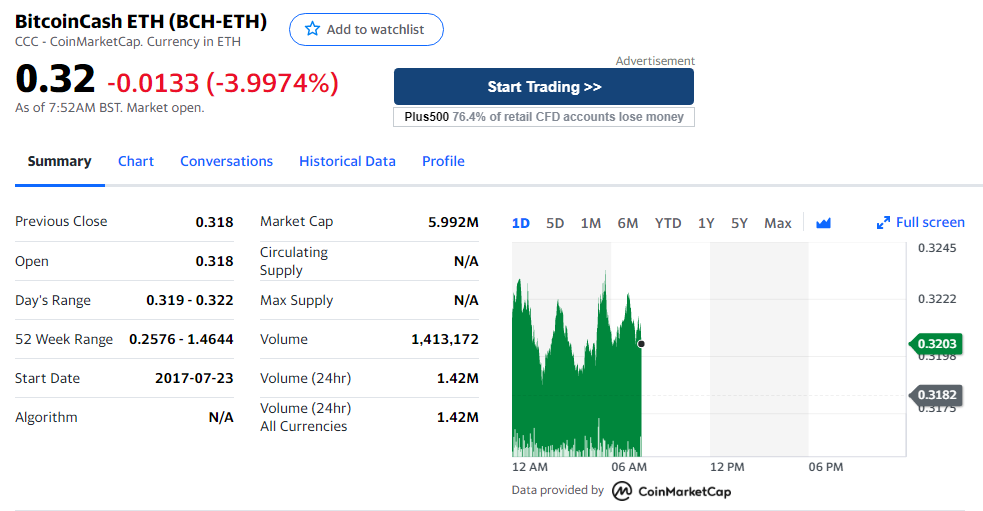Image resolution: width=983 pixels, height=511 pixels.
Task: Show the Max chart range
Action: click(x=777, y=223)
